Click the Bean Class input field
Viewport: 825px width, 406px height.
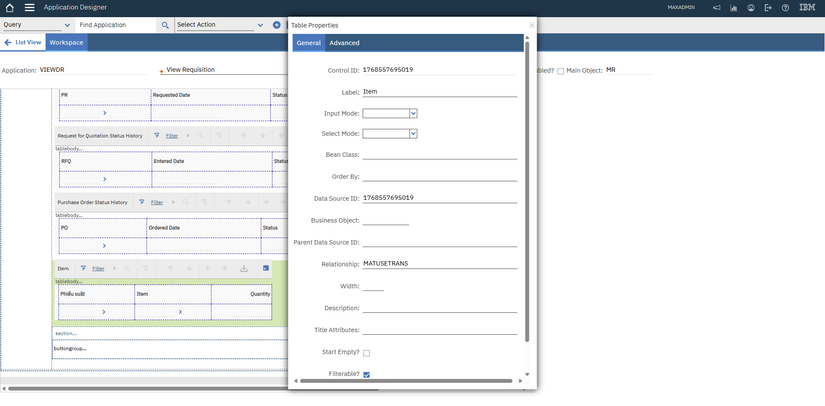coord(440,155)
